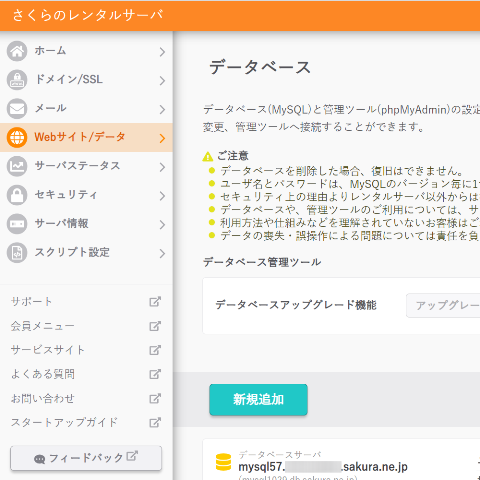Expand スクリプト設定 menu chevron

pyautogui.click(x=162, y=254)
